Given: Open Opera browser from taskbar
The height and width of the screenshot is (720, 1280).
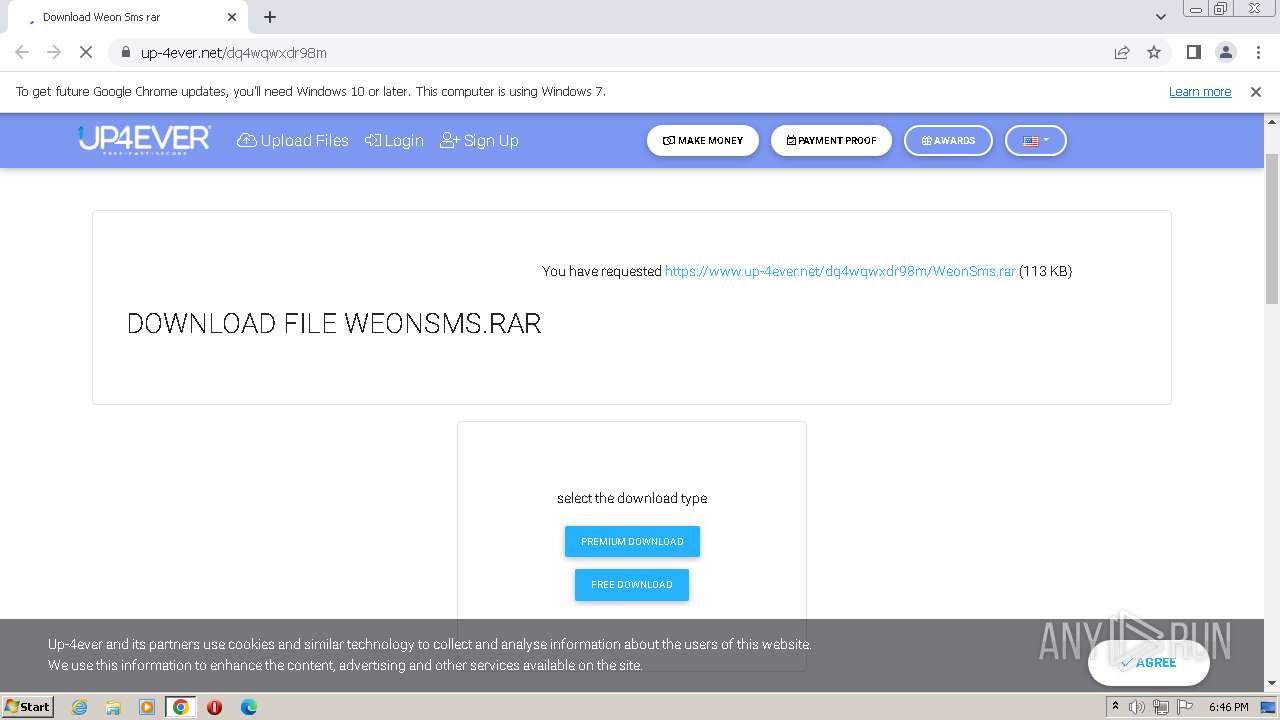Looking at the screenshot, I should pos(214,707).
